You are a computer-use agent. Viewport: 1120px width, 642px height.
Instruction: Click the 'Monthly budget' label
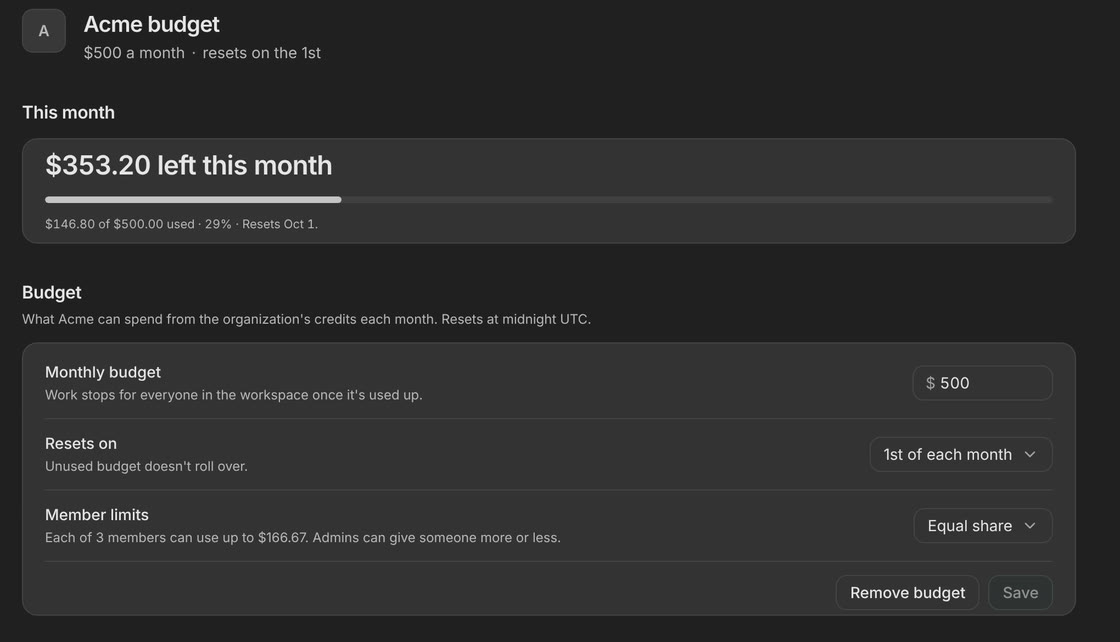[x=103, y=372]
